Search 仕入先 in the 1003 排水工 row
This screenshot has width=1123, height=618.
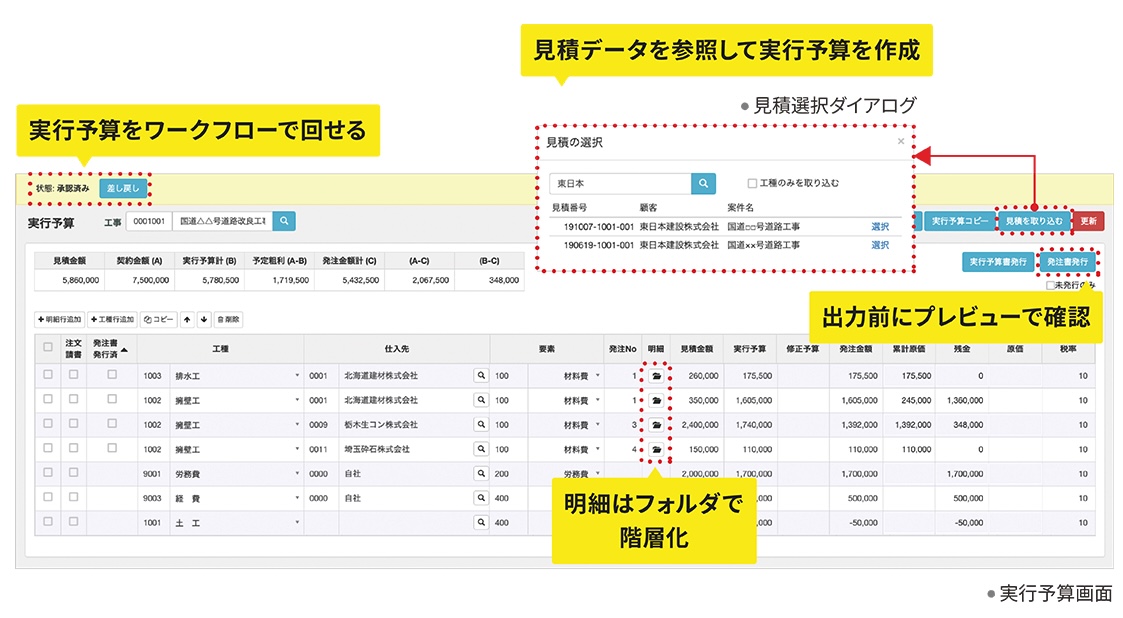point(481,375)
